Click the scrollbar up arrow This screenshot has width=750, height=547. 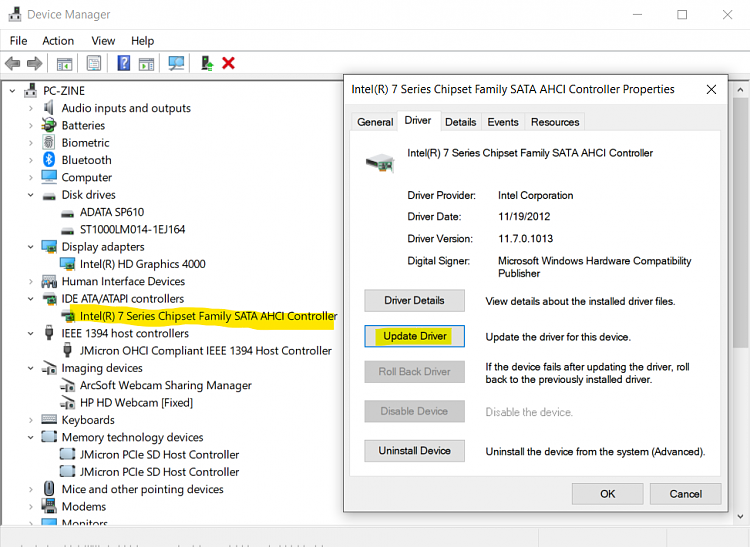pyautogui.click(x=740, y=89)
